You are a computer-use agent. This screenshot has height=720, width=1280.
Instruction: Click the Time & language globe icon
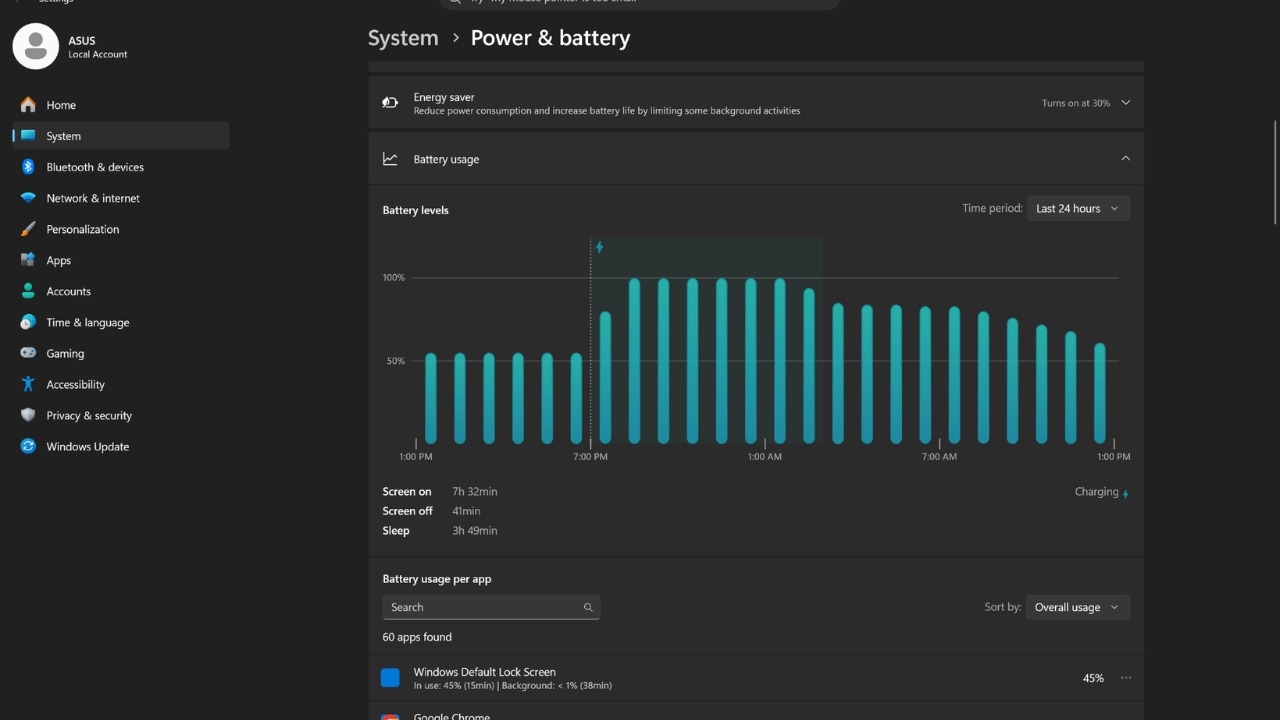point(28,322)
